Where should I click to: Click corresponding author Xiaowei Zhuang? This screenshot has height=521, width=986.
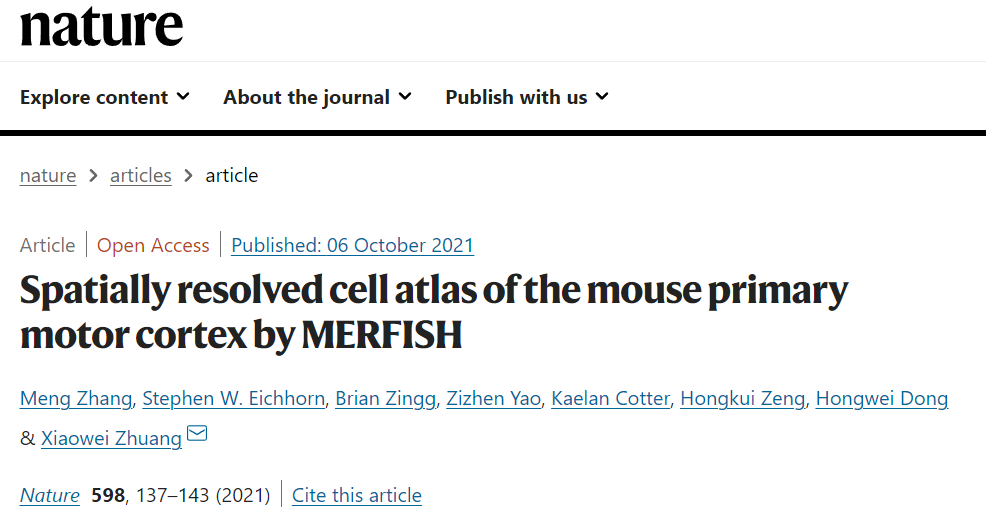[111, 438]
